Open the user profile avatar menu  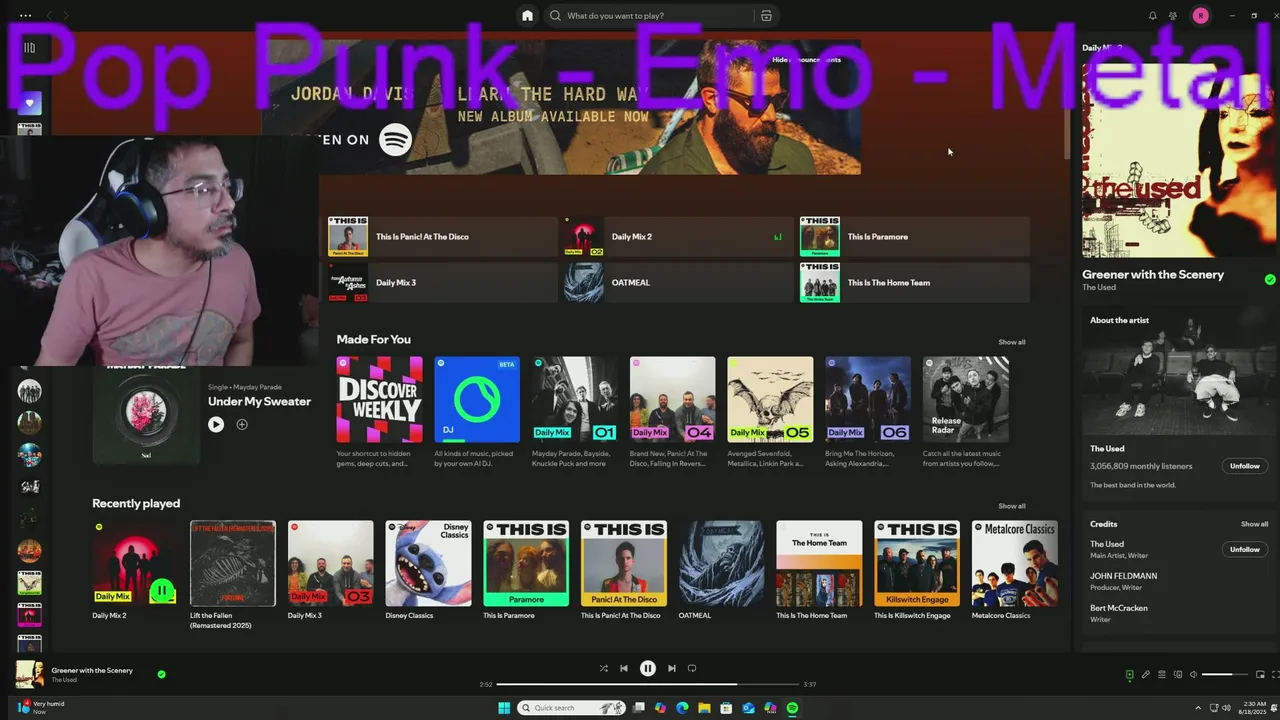coord(1200,16)
